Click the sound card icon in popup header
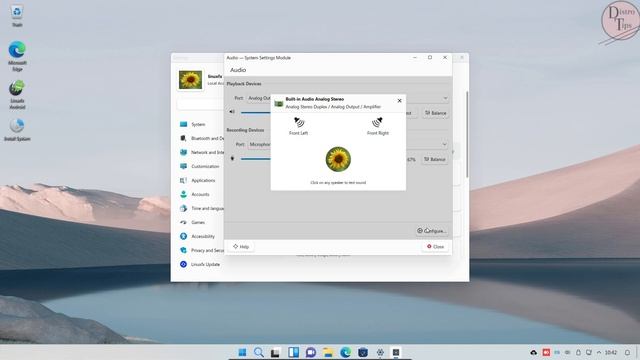 279,104
